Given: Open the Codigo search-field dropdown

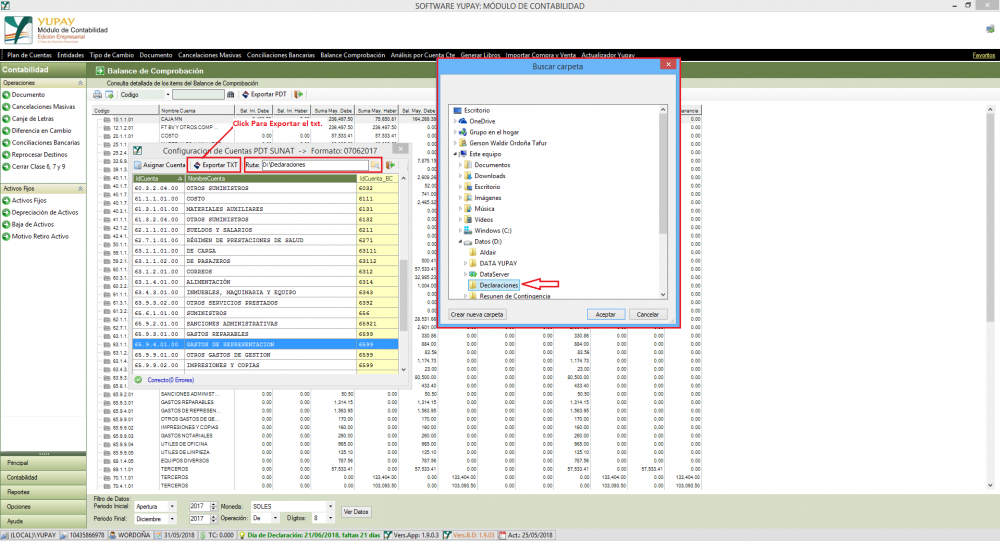Looking at the screenshot, I should pyautogui.click(x=168, y=94).
